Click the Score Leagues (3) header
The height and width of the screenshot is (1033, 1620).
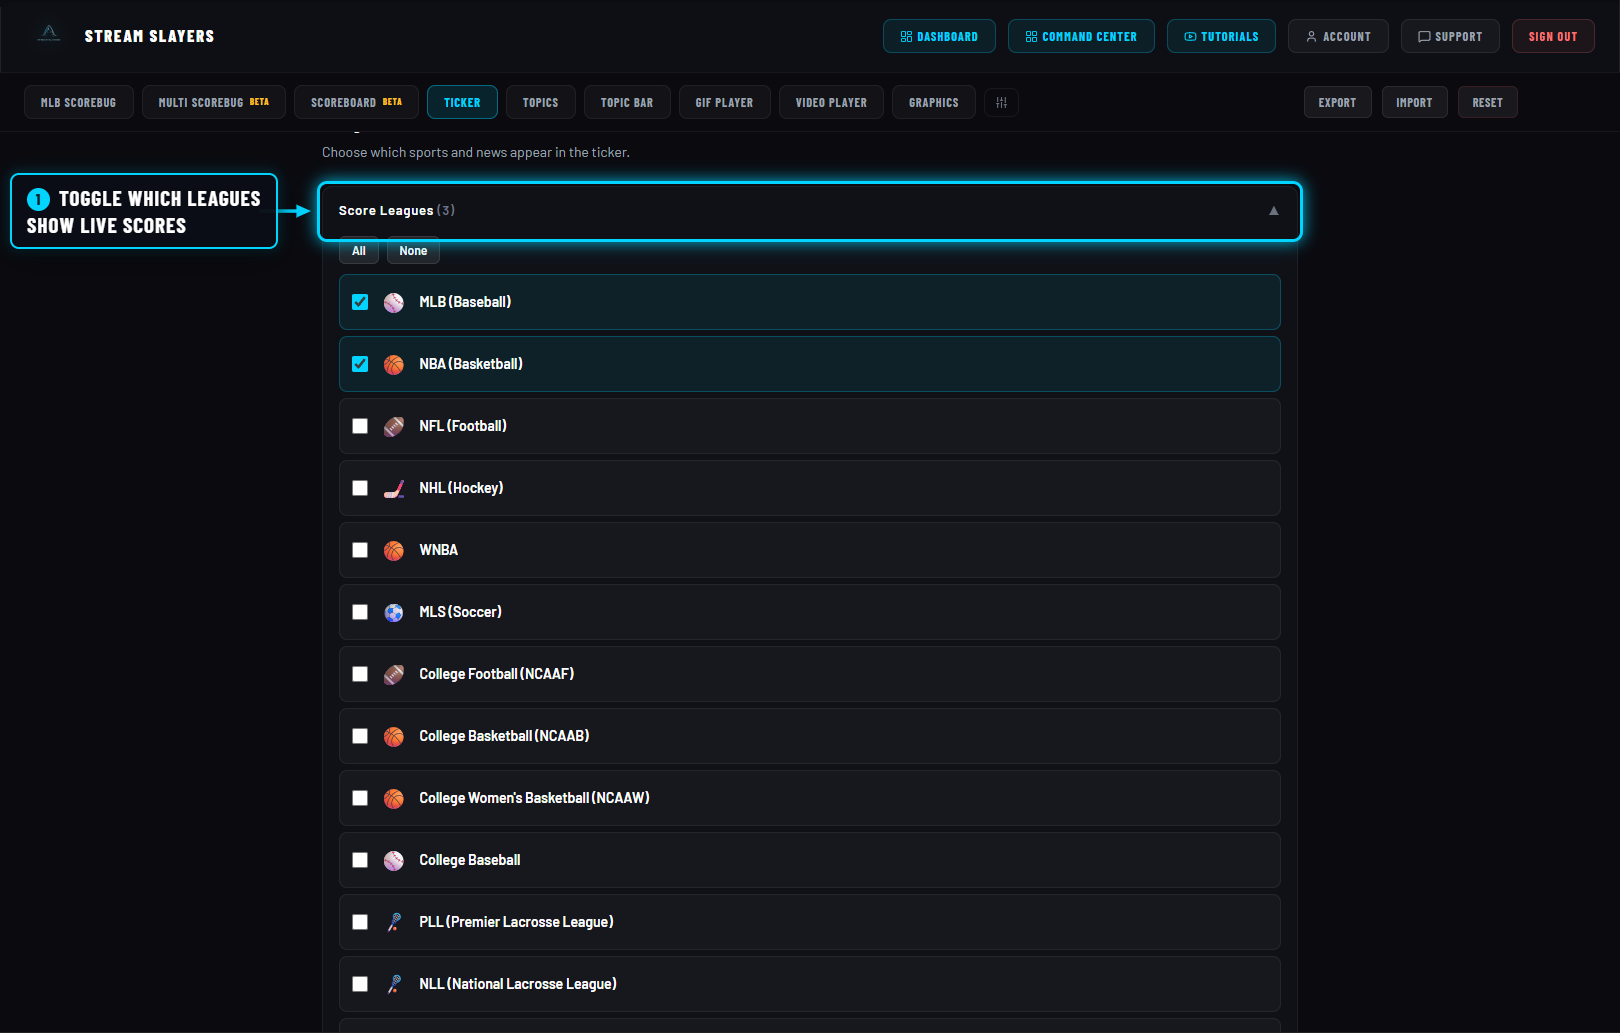pyautogui.click(x=809, y=211)
